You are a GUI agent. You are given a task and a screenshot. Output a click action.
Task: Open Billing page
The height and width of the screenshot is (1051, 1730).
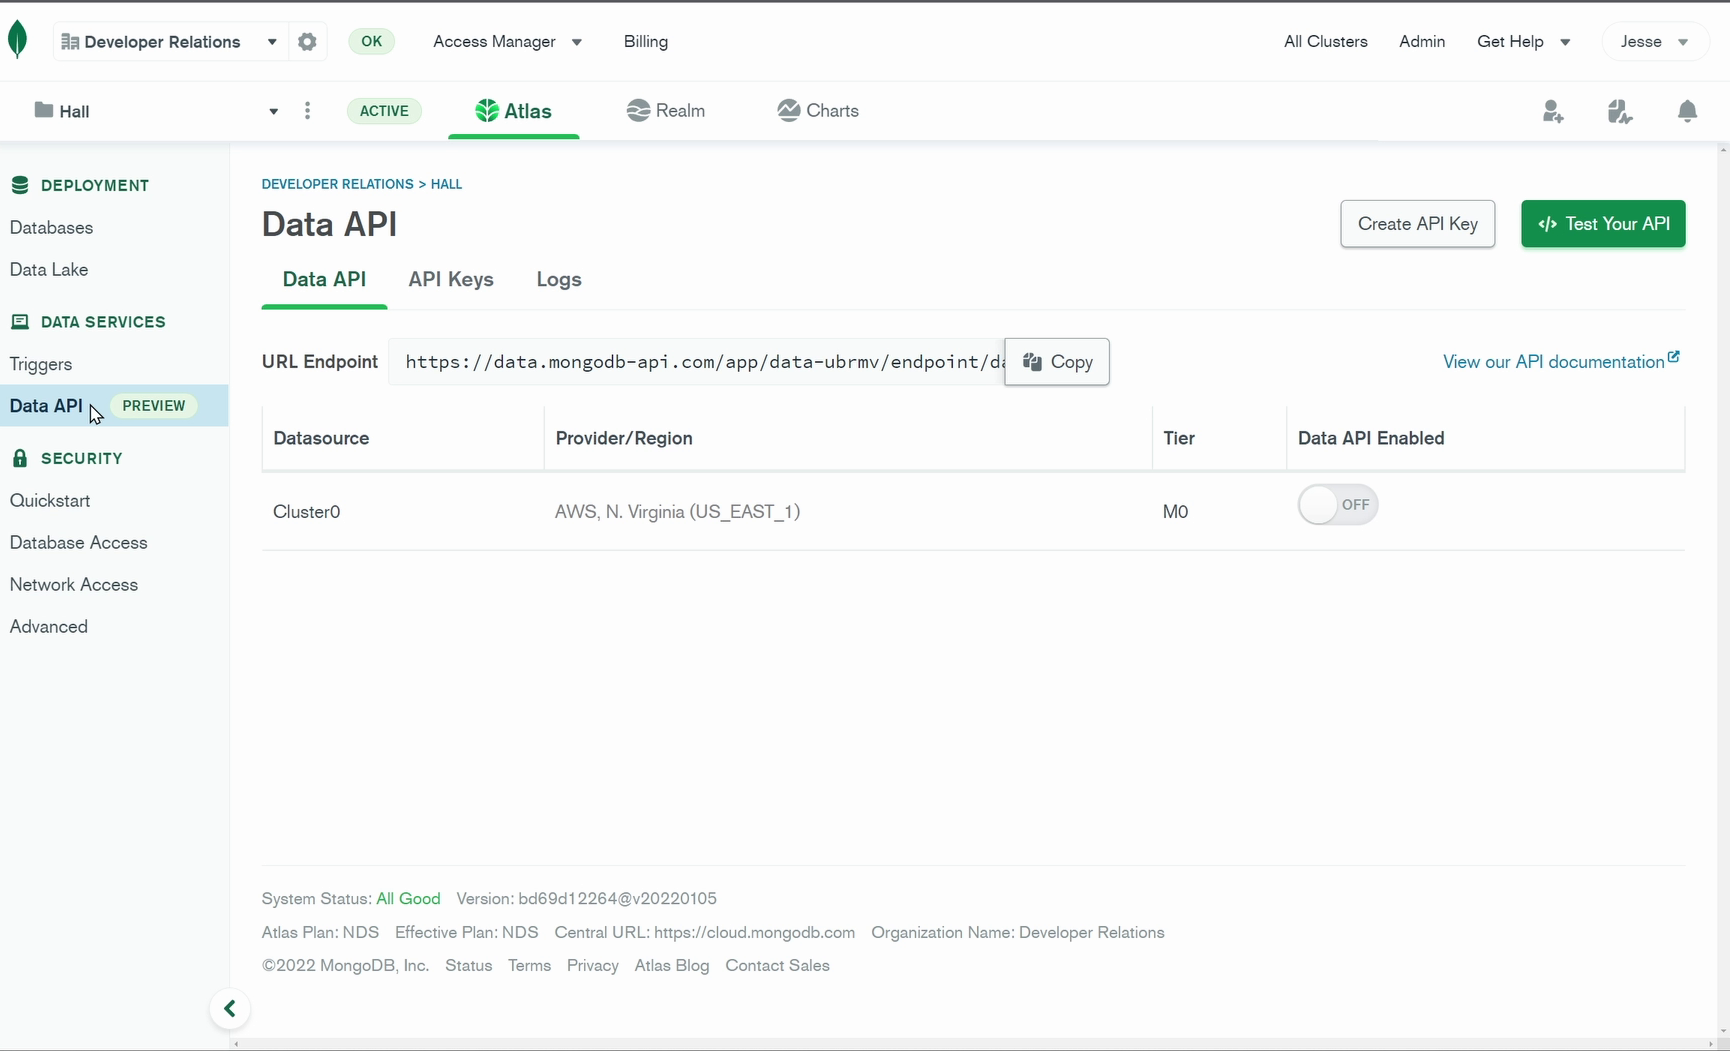[646, 42]
